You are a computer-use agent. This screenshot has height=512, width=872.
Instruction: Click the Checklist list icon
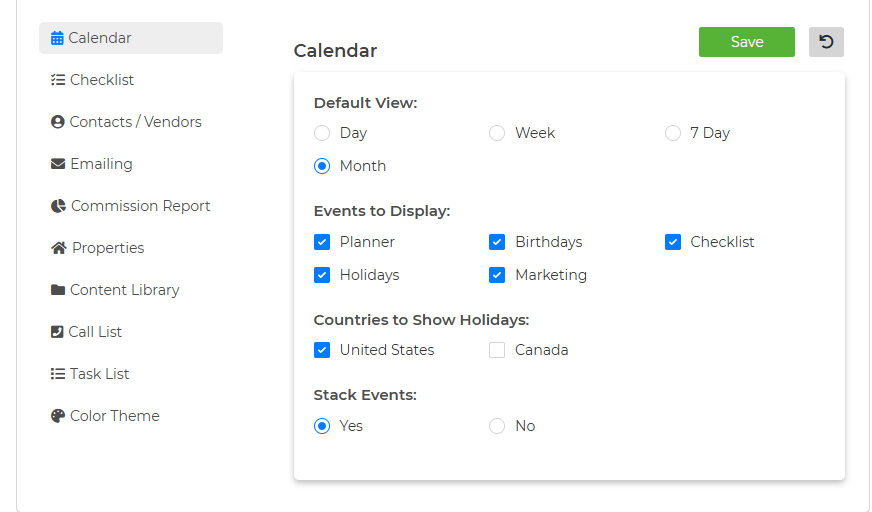coord(58,80)
